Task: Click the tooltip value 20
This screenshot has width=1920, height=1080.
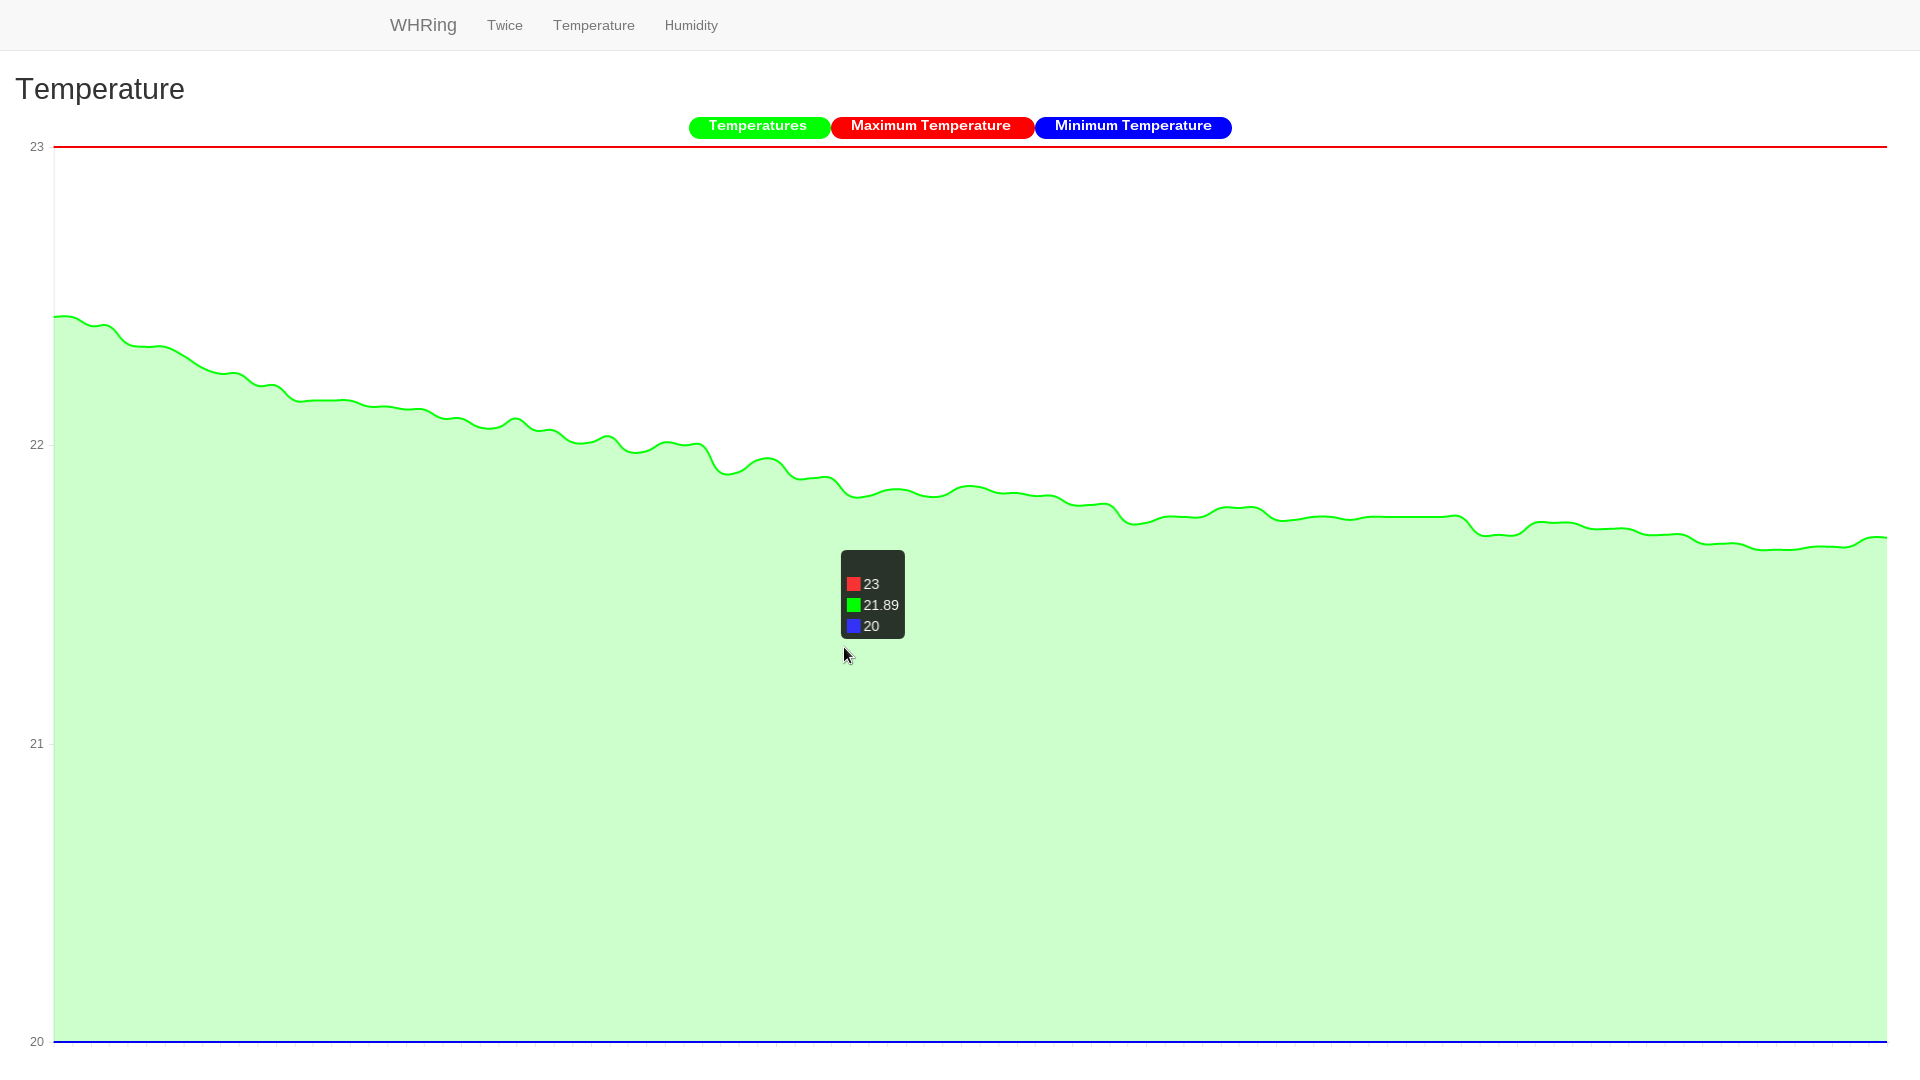Action: point(871,627)
